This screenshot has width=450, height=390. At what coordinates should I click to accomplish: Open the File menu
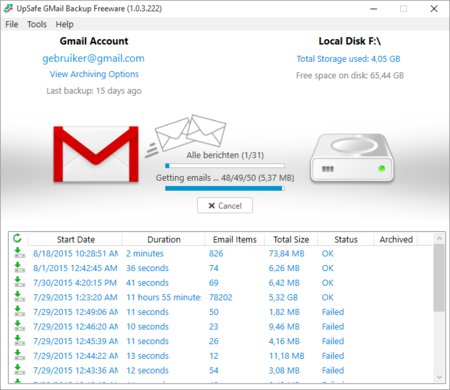click(12, 24)
